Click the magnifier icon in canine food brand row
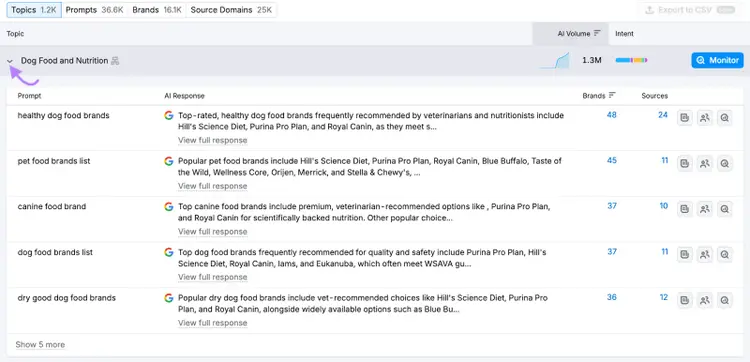 pyautogui.click(x=725, y=209)
